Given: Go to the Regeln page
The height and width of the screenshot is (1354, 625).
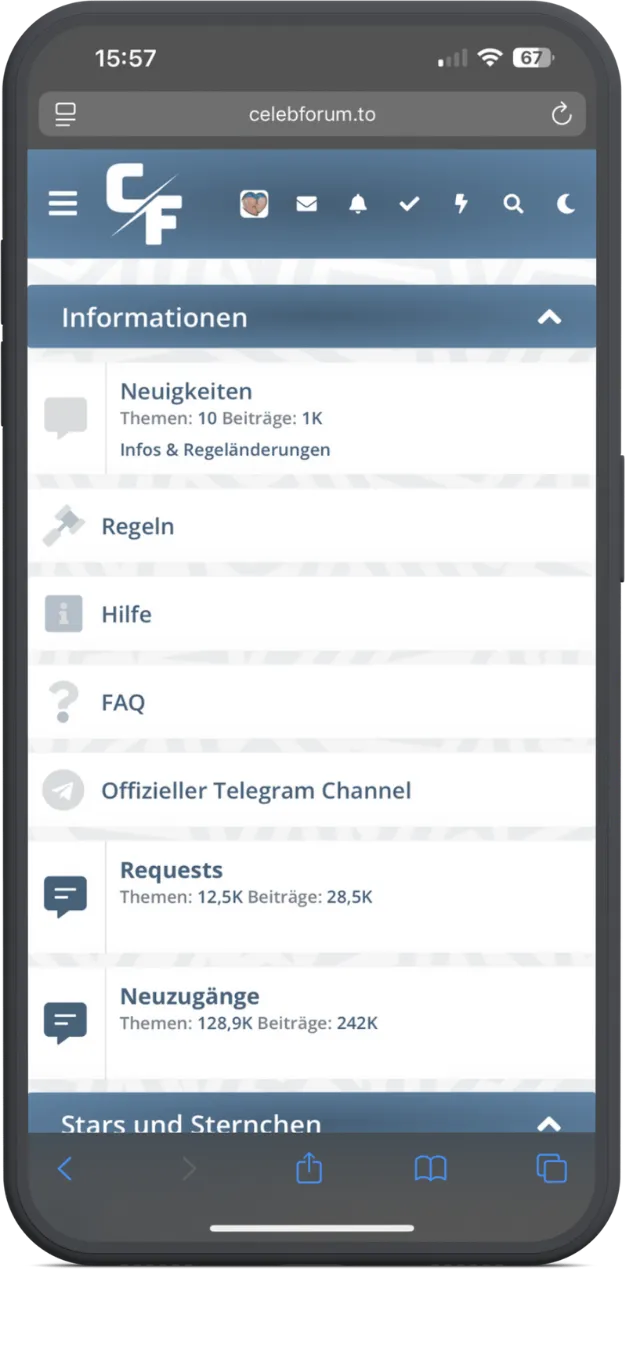Looking at the screenshot, I should click(x=138, y=526).
